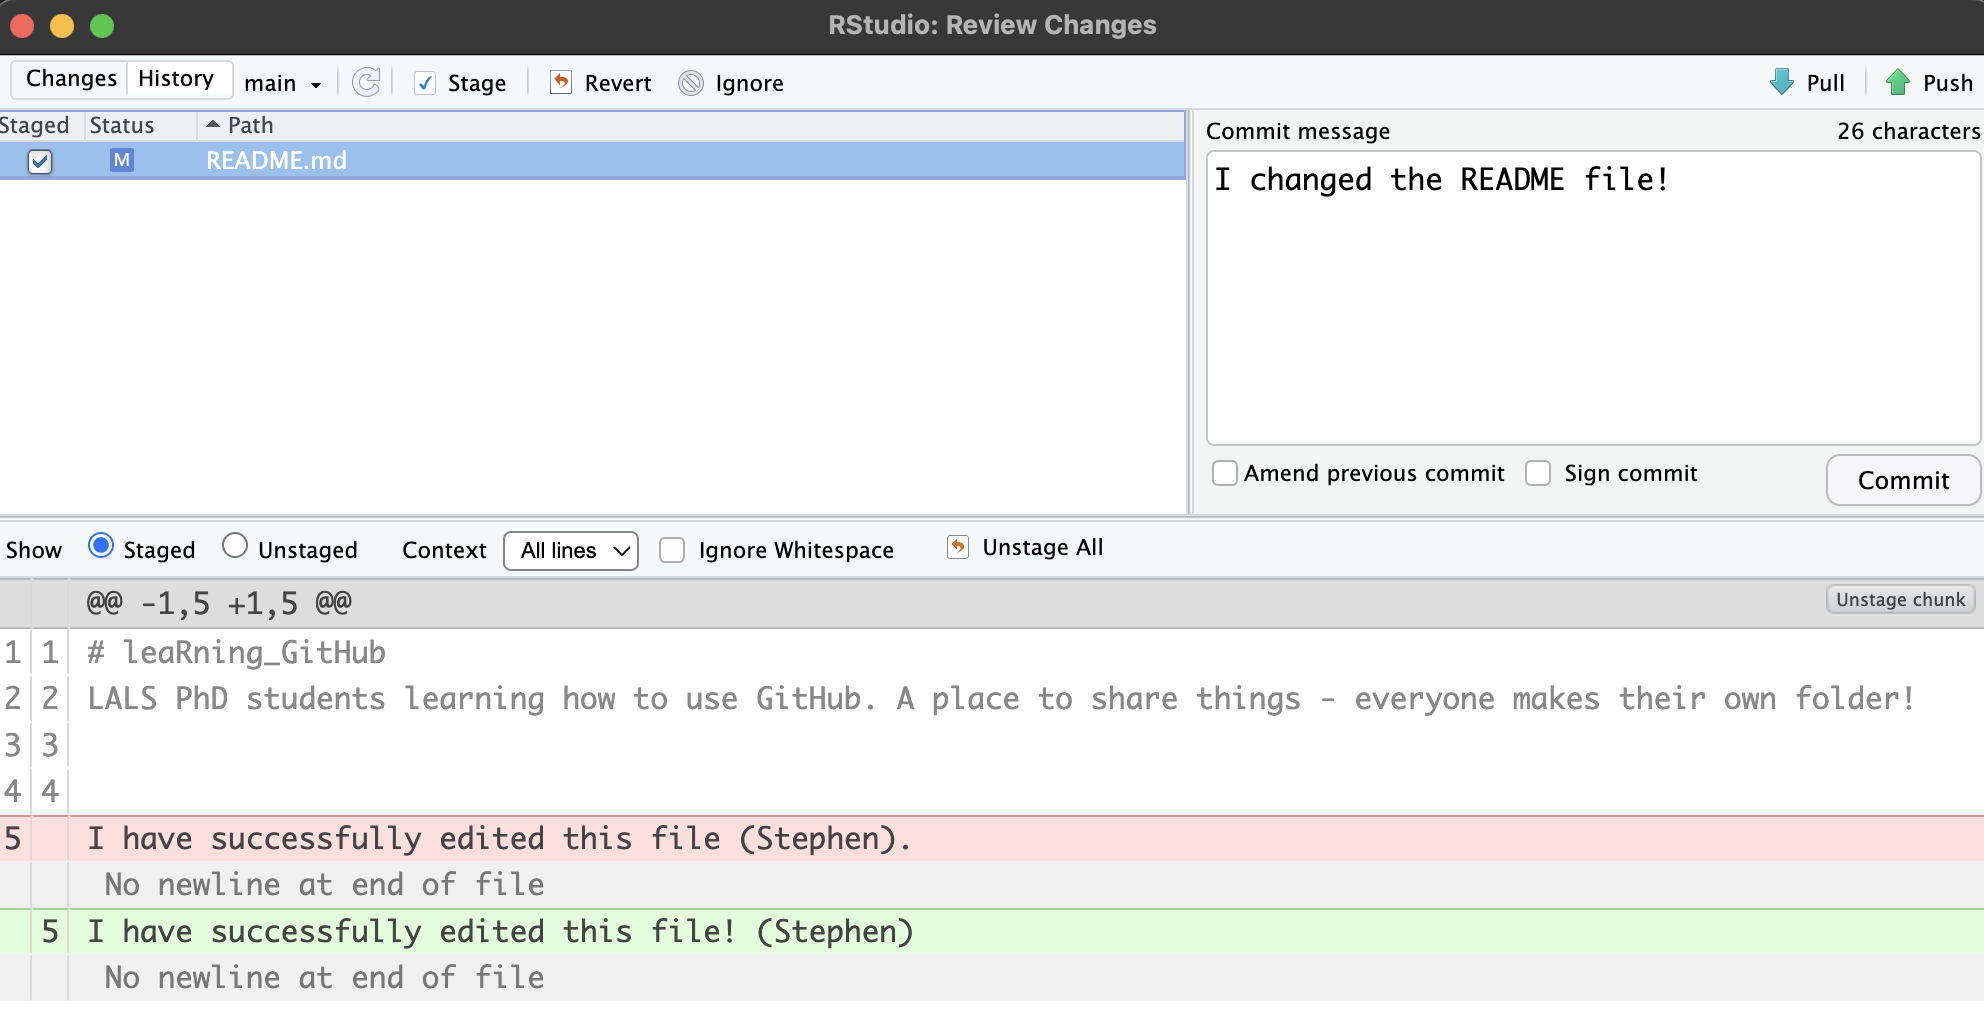Viewport: 1984px width, 1016px height.
Task: Click the line '# leaRning_GitHub'
Action: click(236, 652)
